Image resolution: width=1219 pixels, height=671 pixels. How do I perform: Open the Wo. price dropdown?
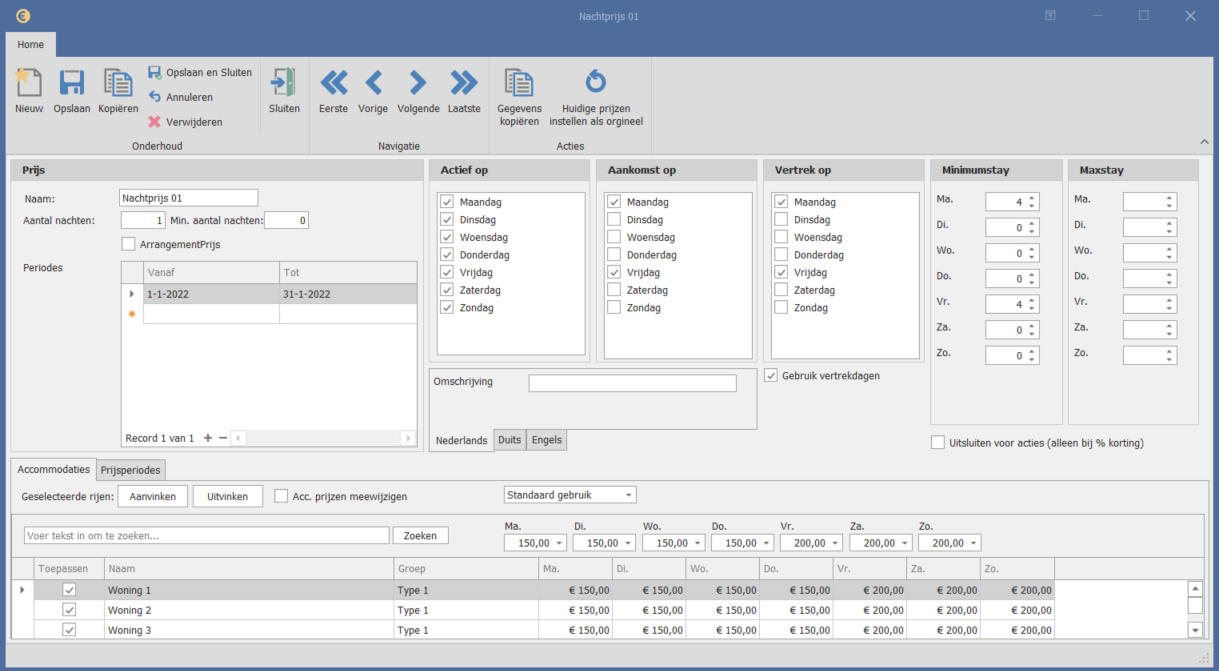click(x=696, y=543)
